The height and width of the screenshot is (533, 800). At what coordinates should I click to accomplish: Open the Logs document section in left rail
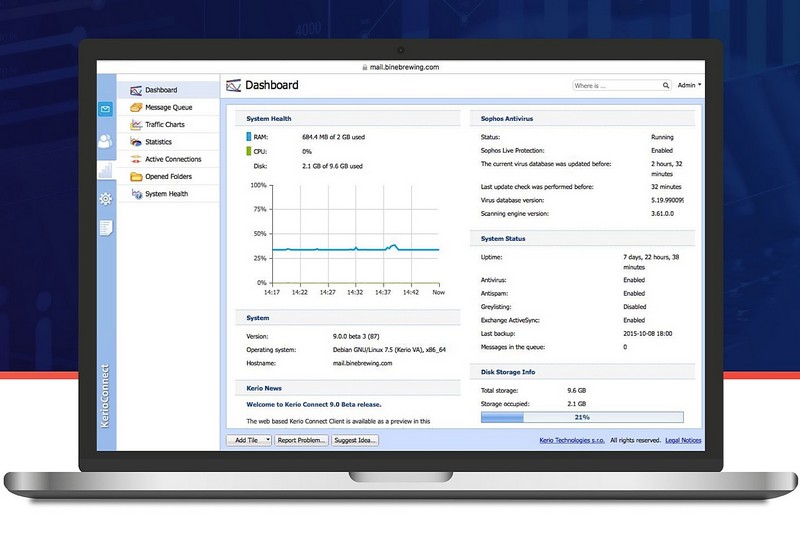click(106, 228)
